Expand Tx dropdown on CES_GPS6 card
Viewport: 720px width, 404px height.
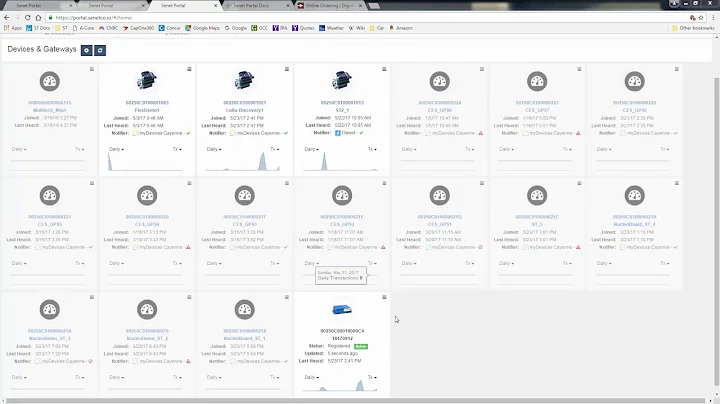click(x=664, y=149)
